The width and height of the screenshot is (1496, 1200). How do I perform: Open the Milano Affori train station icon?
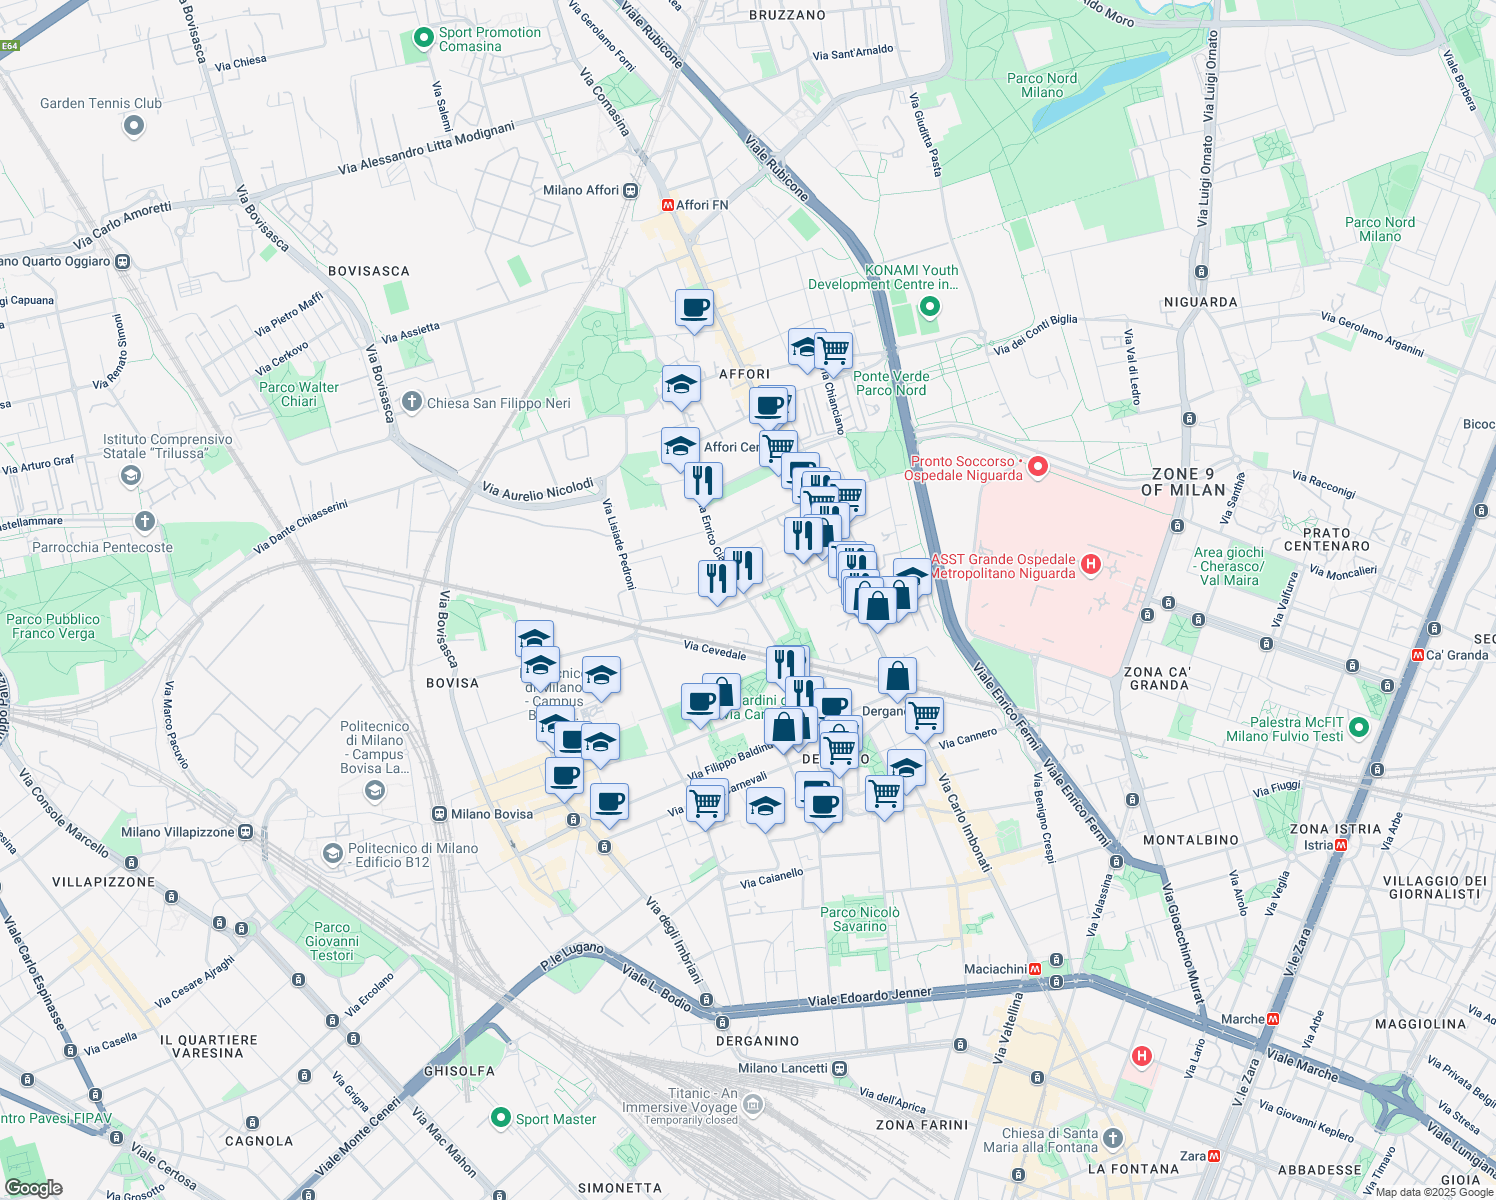631,190
